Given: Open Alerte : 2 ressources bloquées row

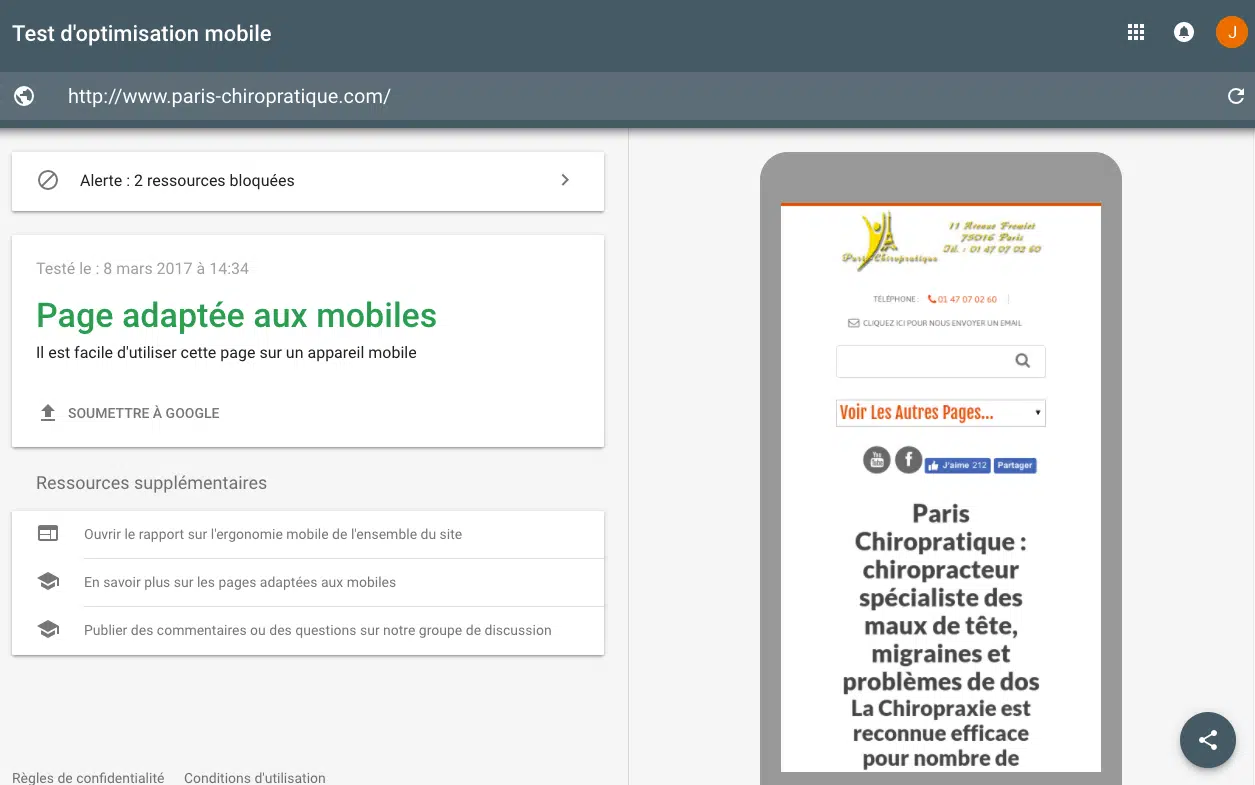Looking at the screenshot, I should 308,181.
